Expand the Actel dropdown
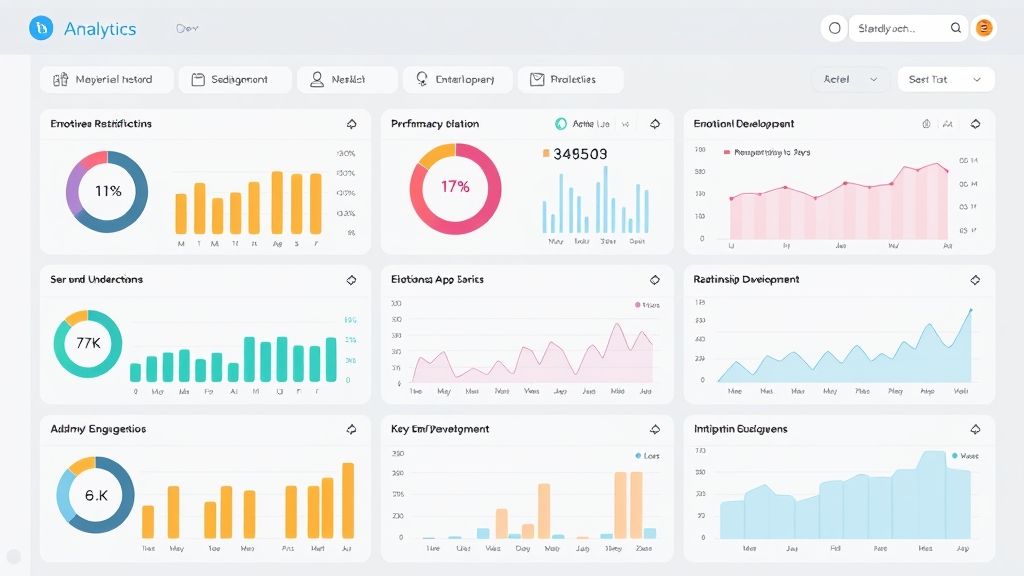 850,78
